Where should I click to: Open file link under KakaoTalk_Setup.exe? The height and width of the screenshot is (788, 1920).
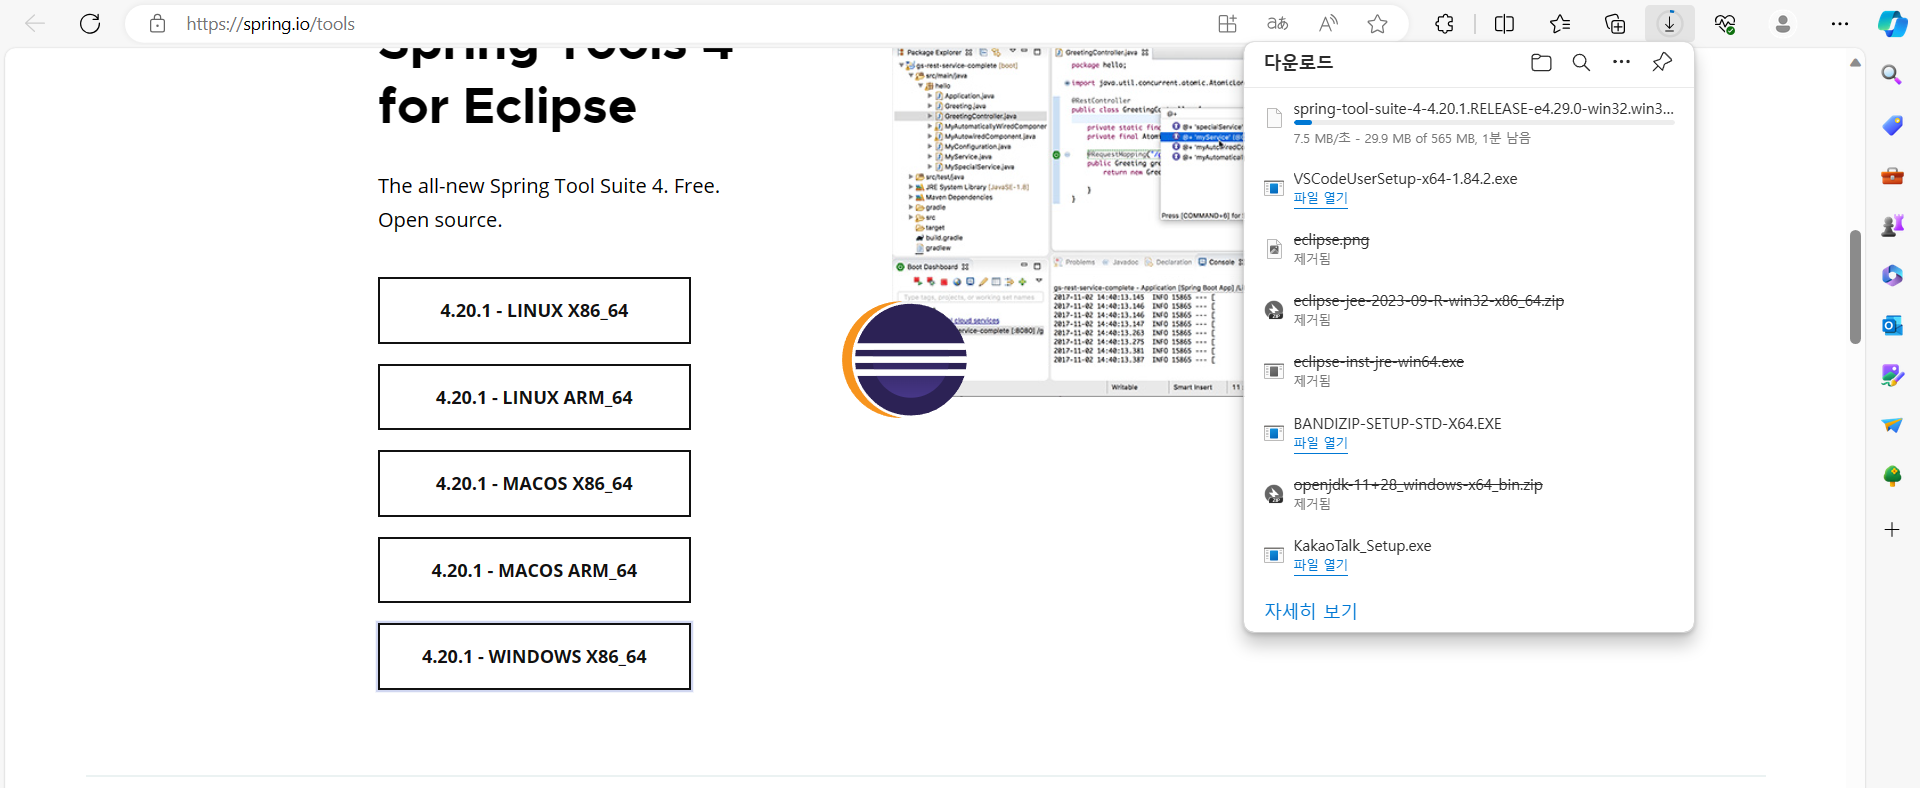click(x=1320, y=565)
